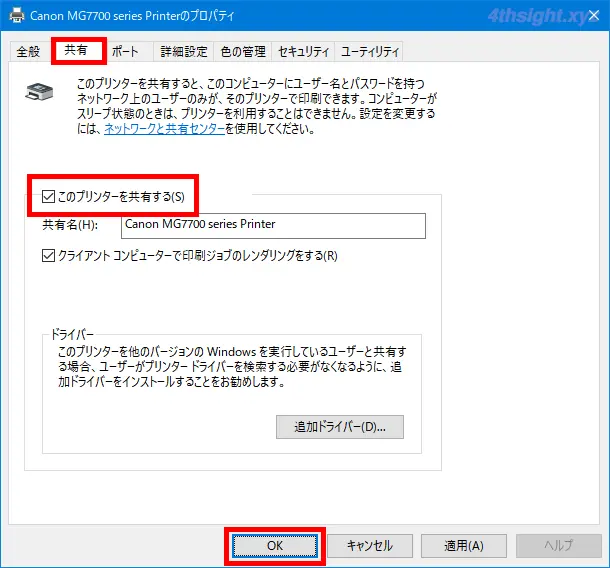
Task: Click the 共有名 text field
Action: tap(273, 226)
